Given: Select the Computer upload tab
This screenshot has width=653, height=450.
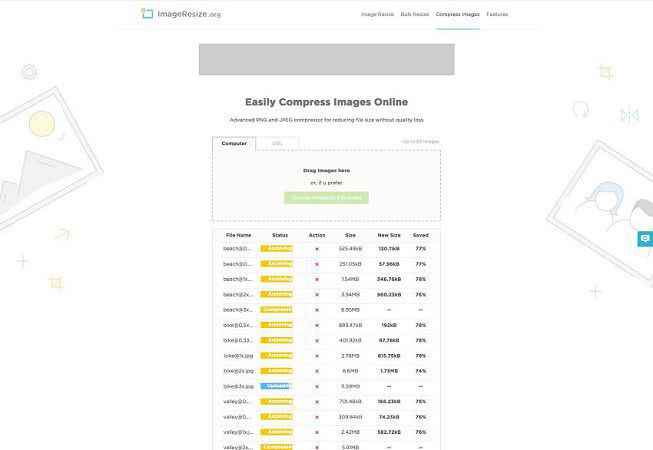Looking at the screenshot, I should (234, 143).
